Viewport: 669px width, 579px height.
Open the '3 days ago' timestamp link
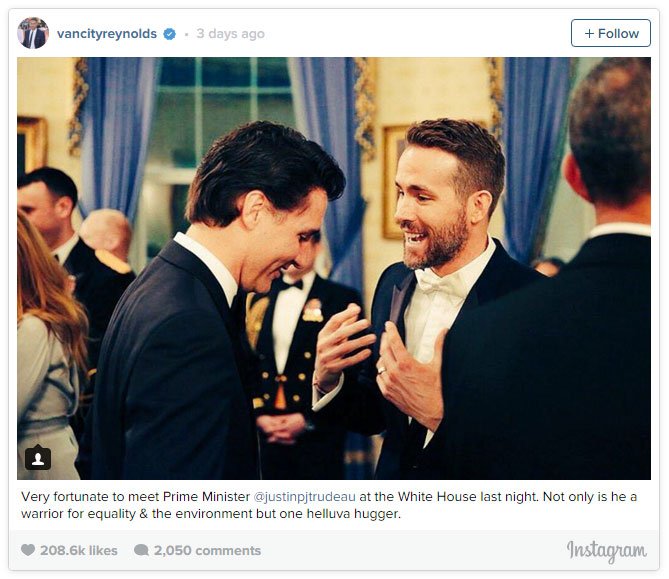click(230, 34)
